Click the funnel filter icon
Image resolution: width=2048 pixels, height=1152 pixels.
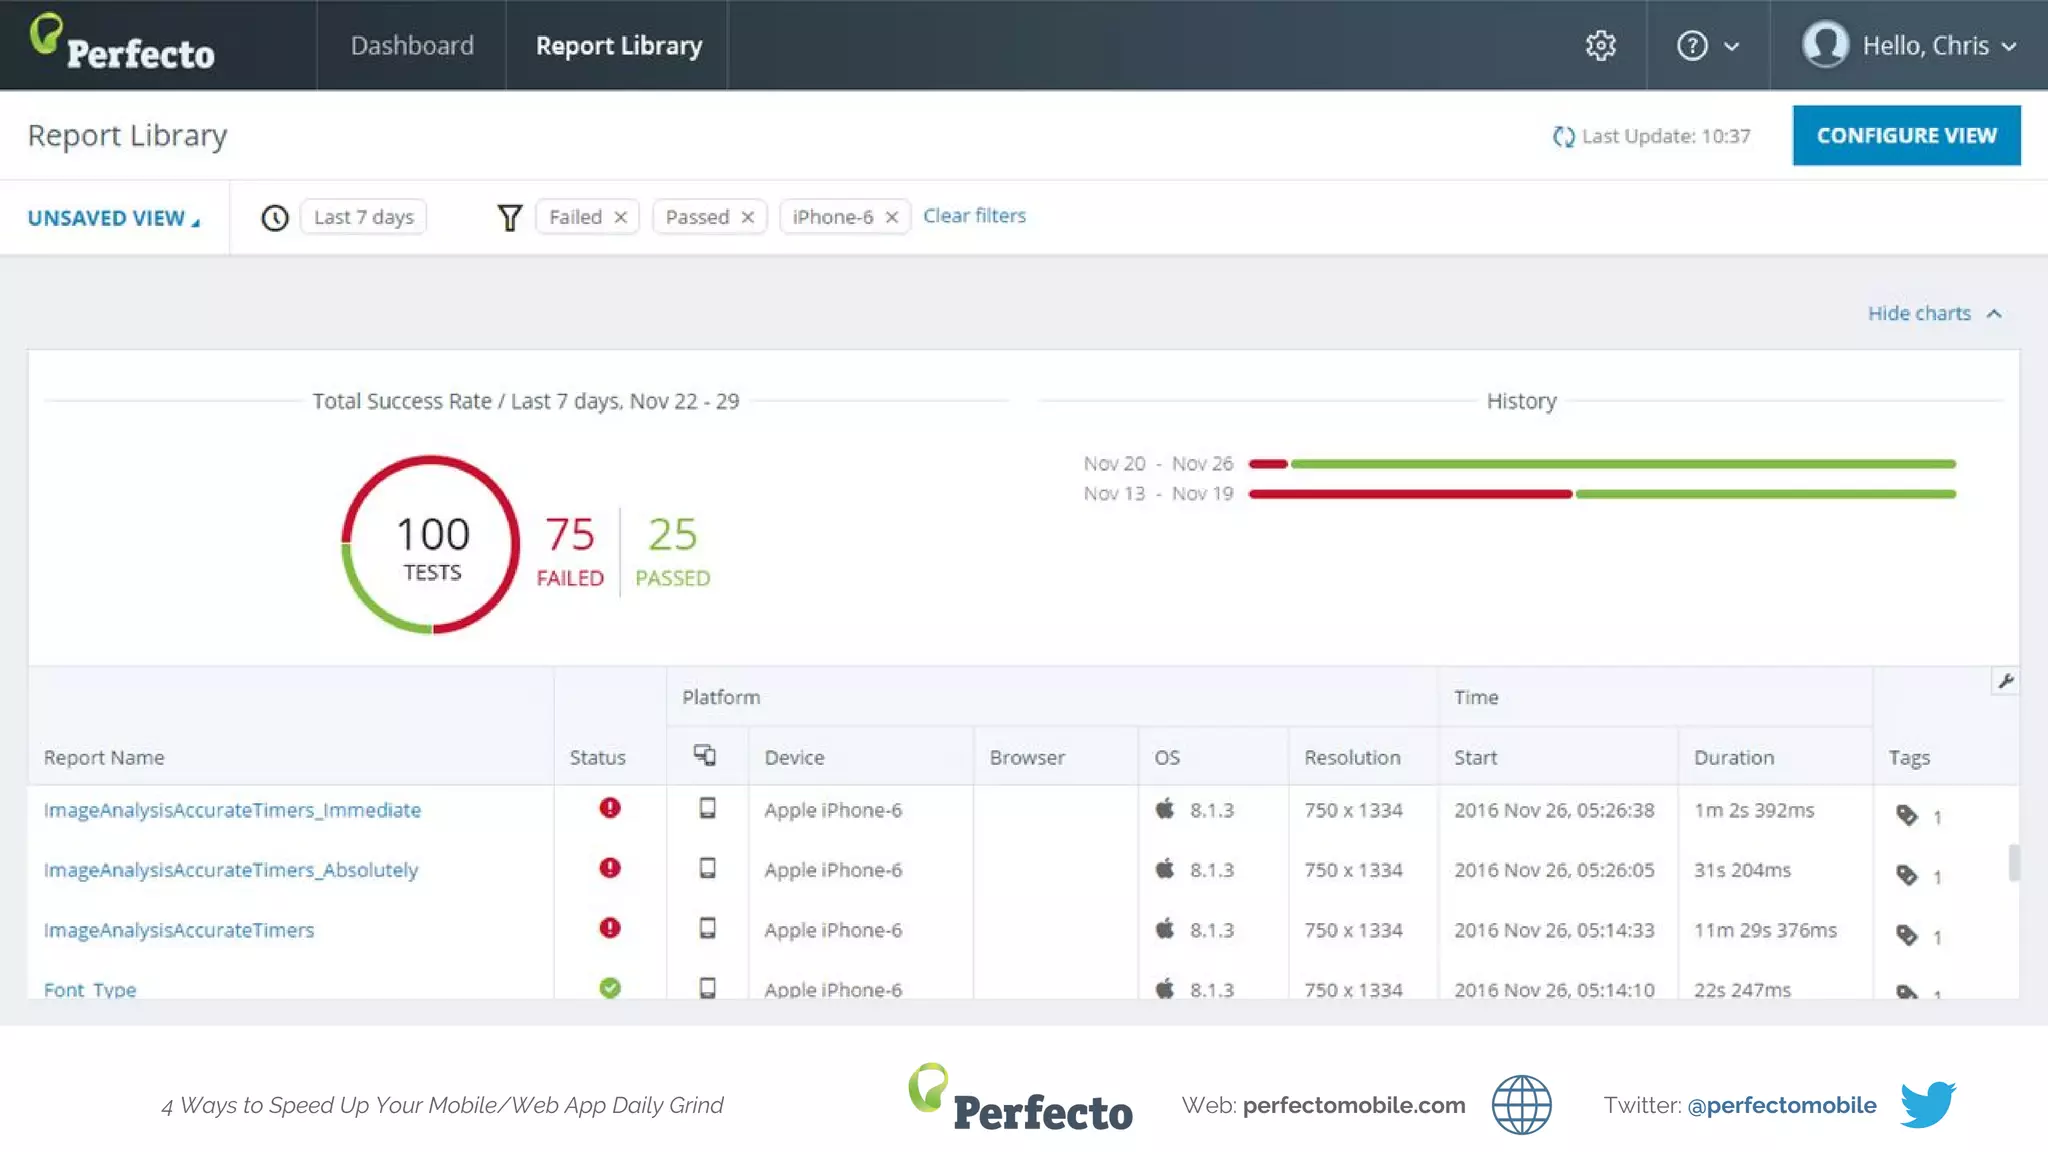pyautogui.click(x=510, y=217)
